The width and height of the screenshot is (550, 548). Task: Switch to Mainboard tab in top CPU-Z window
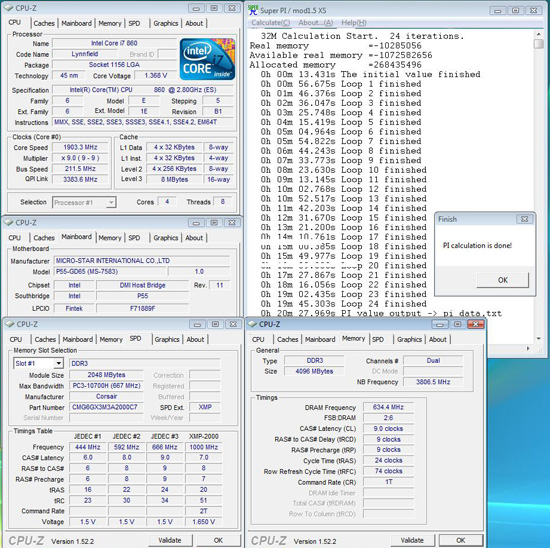point(76,24)
